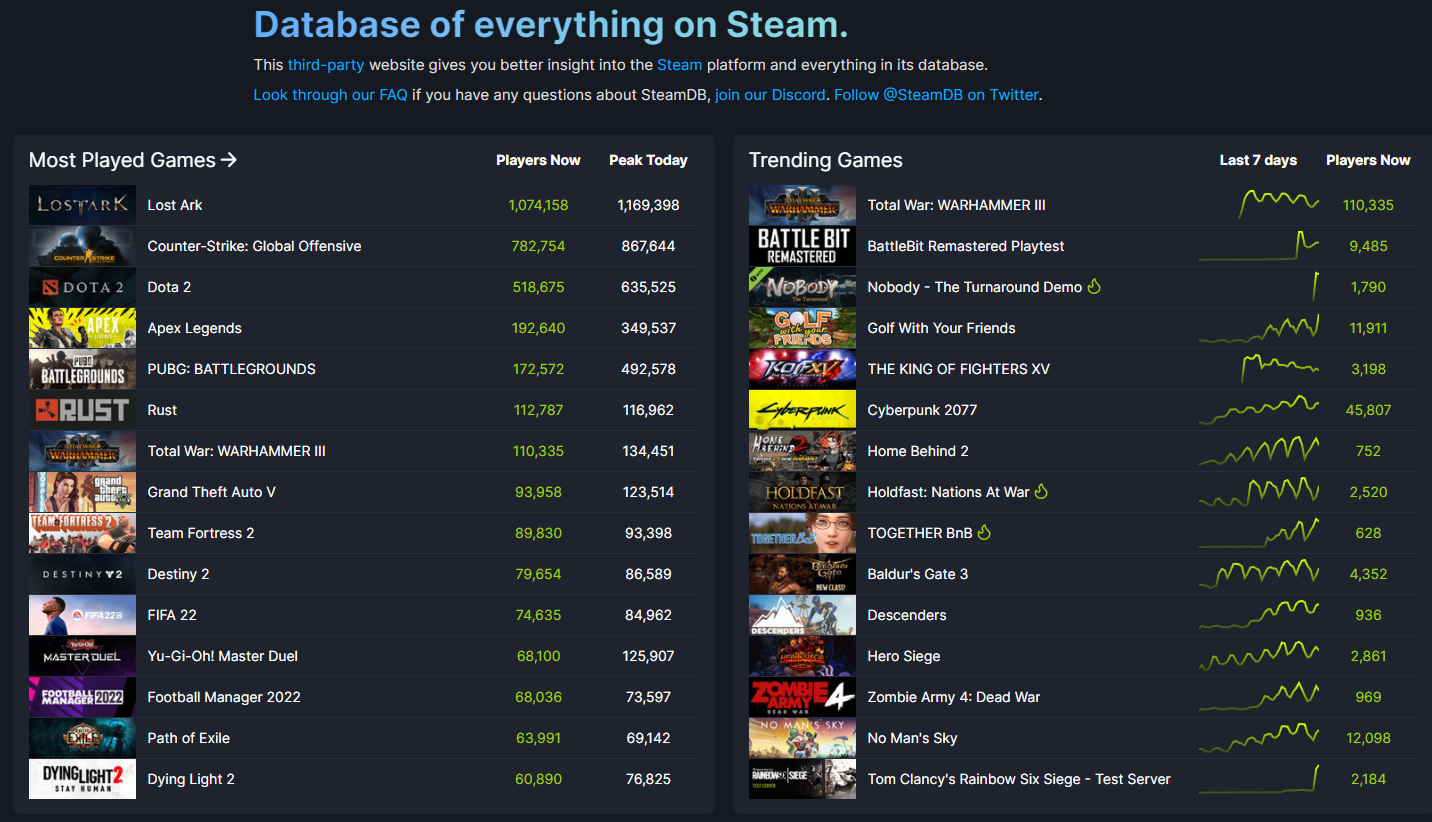
Task: Click Look through our FAQ link
Action: [330, 95]
